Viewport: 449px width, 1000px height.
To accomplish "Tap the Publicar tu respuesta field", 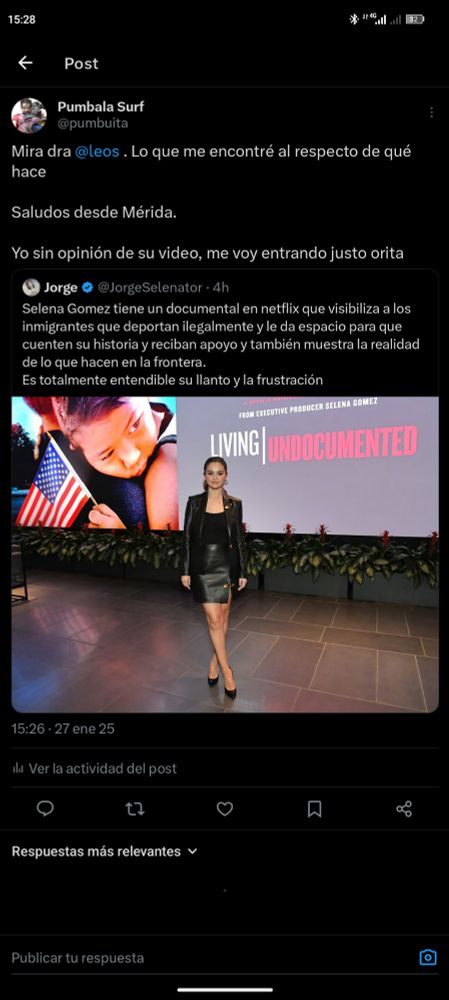I will (210, 957).
